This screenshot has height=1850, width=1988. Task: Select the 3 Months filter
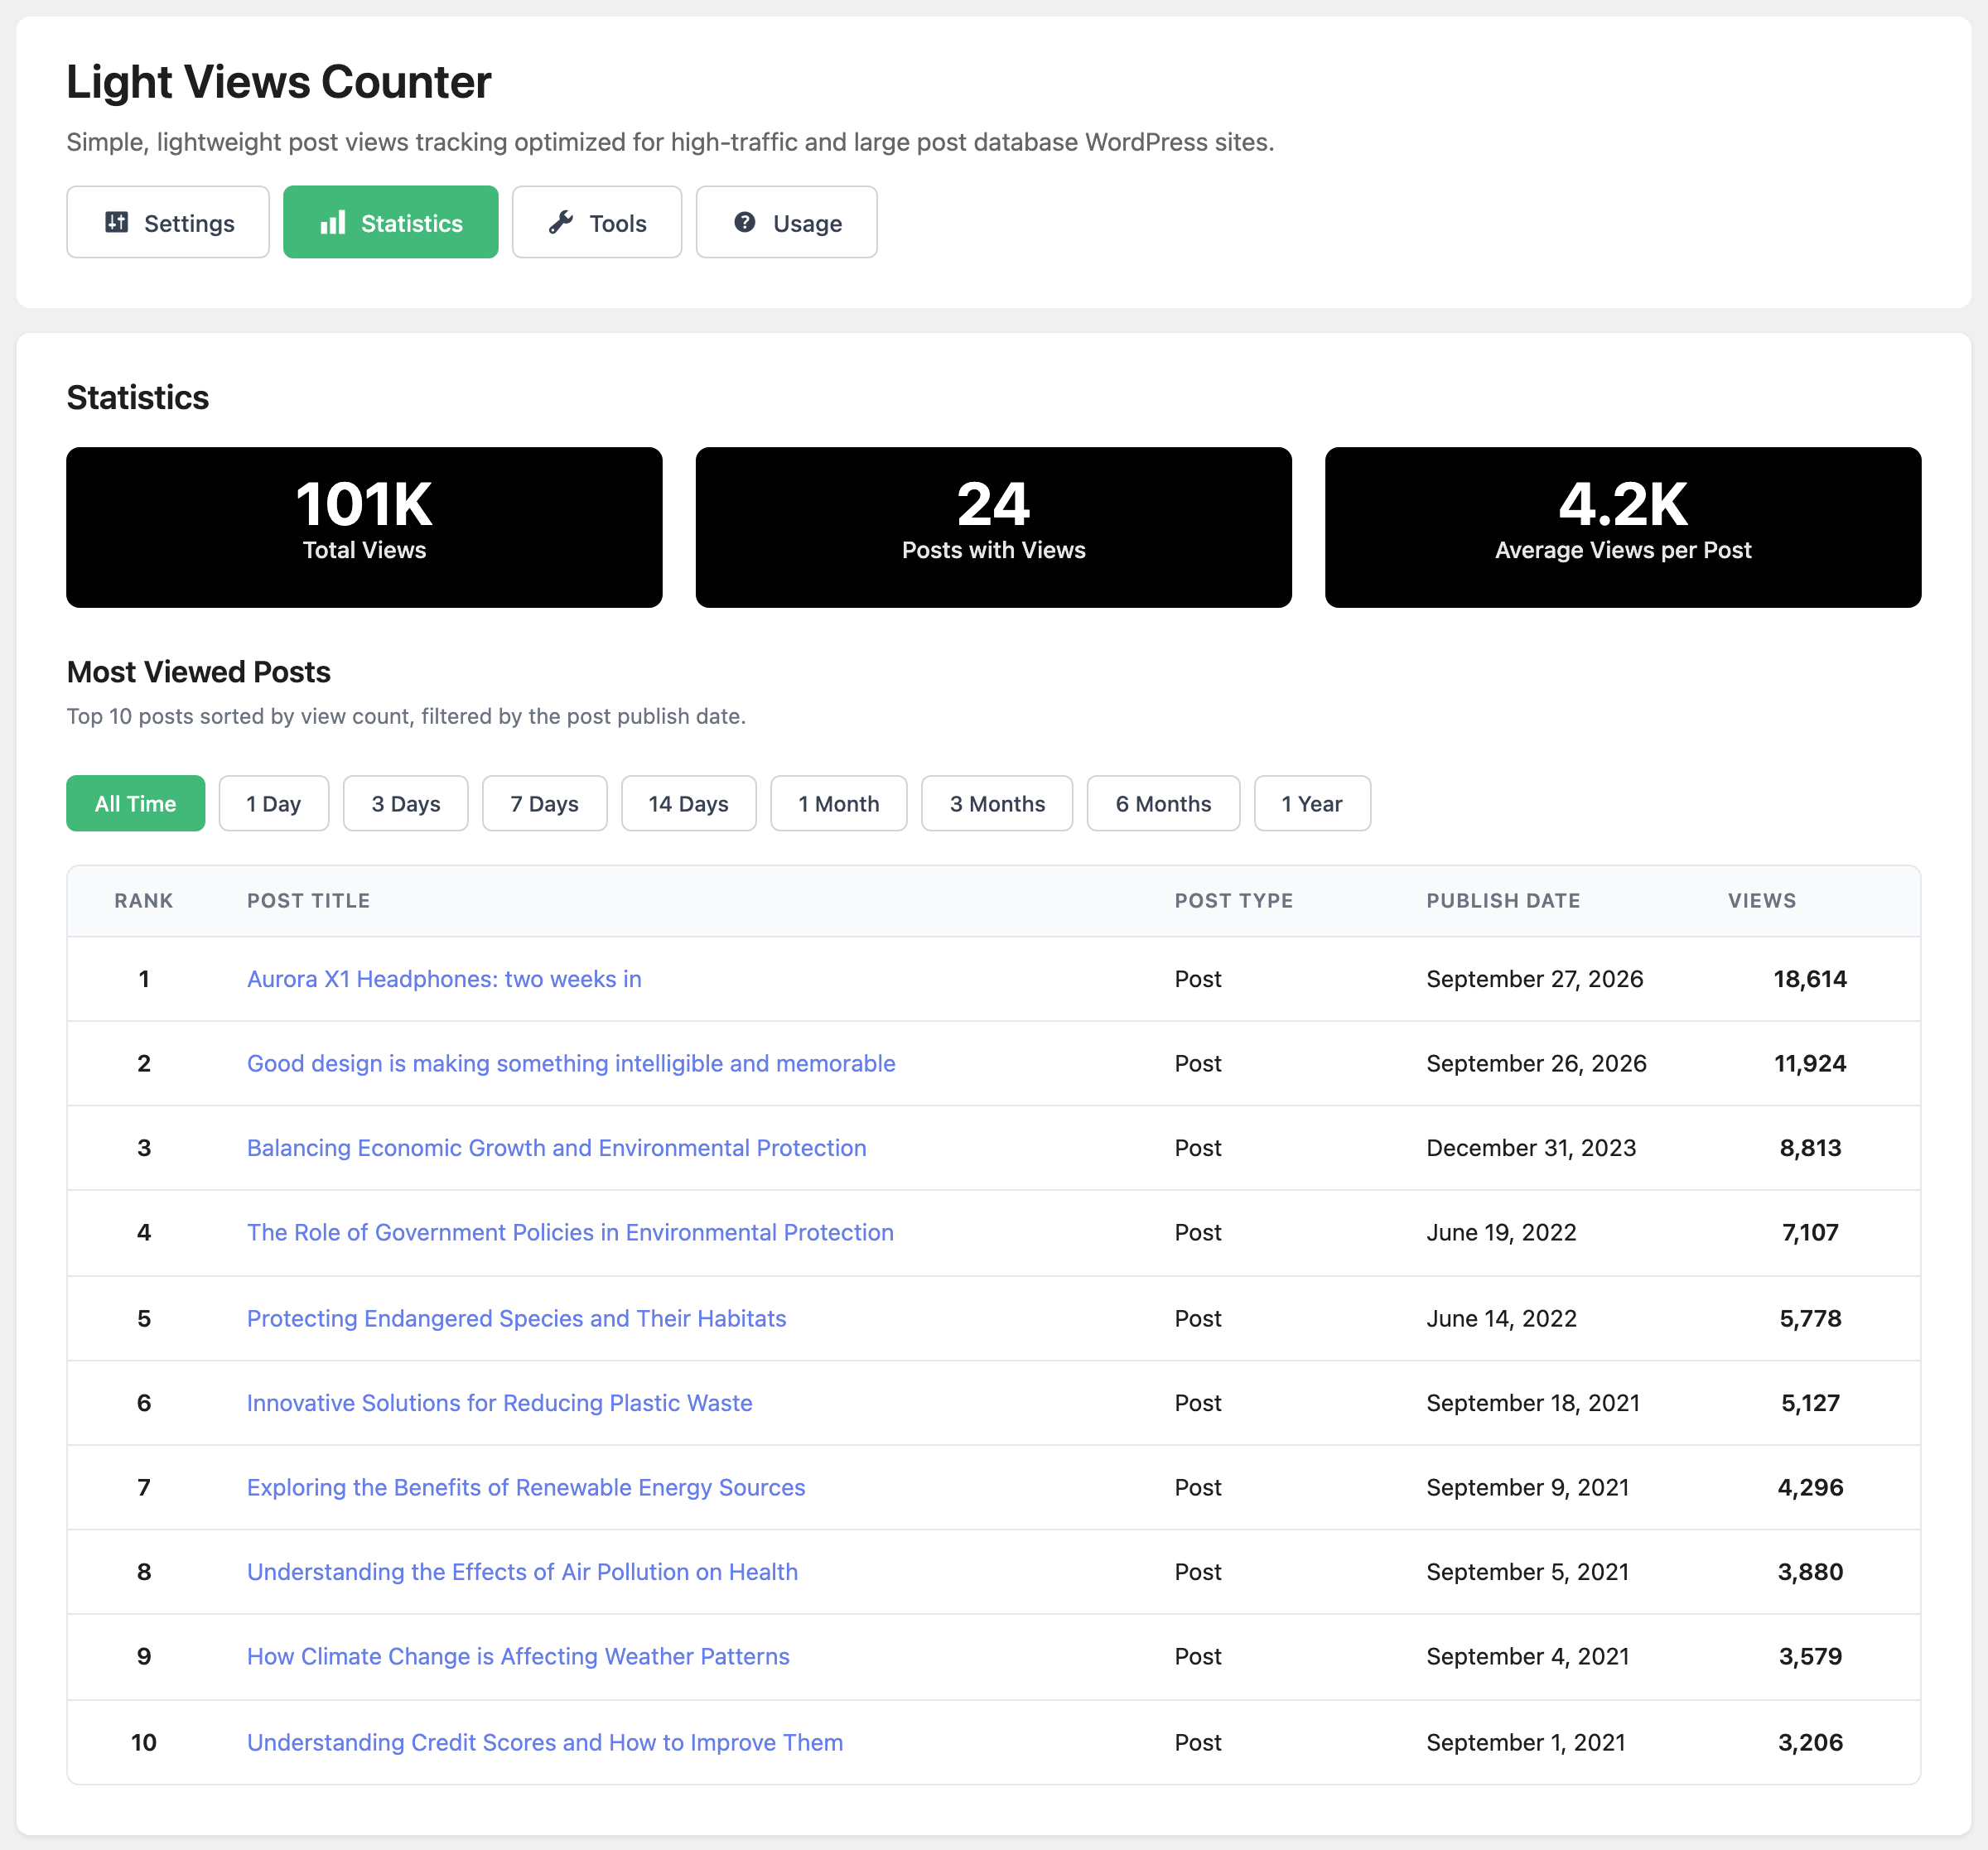click(997, 803)
